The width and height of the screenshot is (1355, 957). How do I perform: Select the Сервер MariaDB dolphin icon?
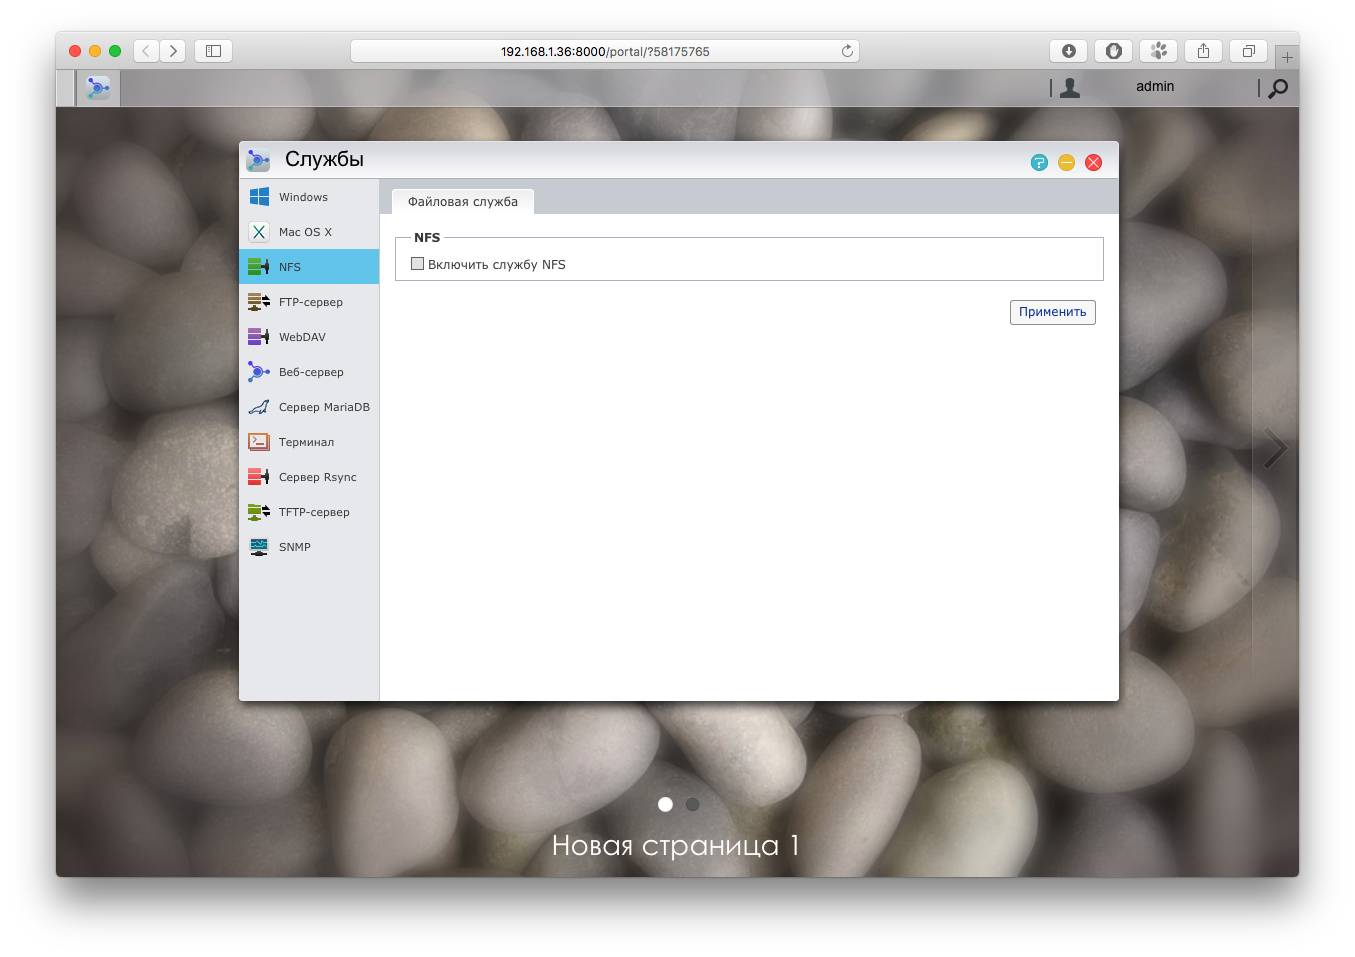coord(259,407)
